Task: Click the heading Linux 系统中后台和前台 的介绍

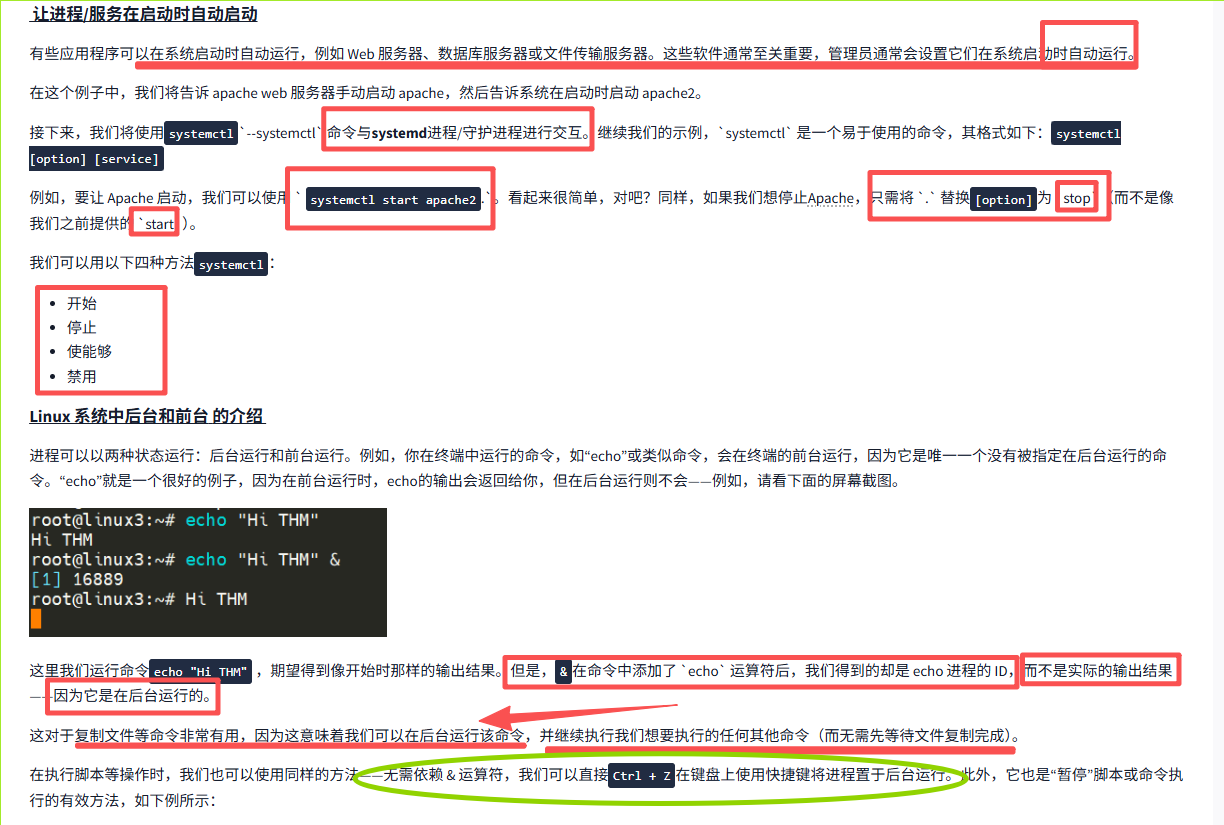Action: [147, 416]
